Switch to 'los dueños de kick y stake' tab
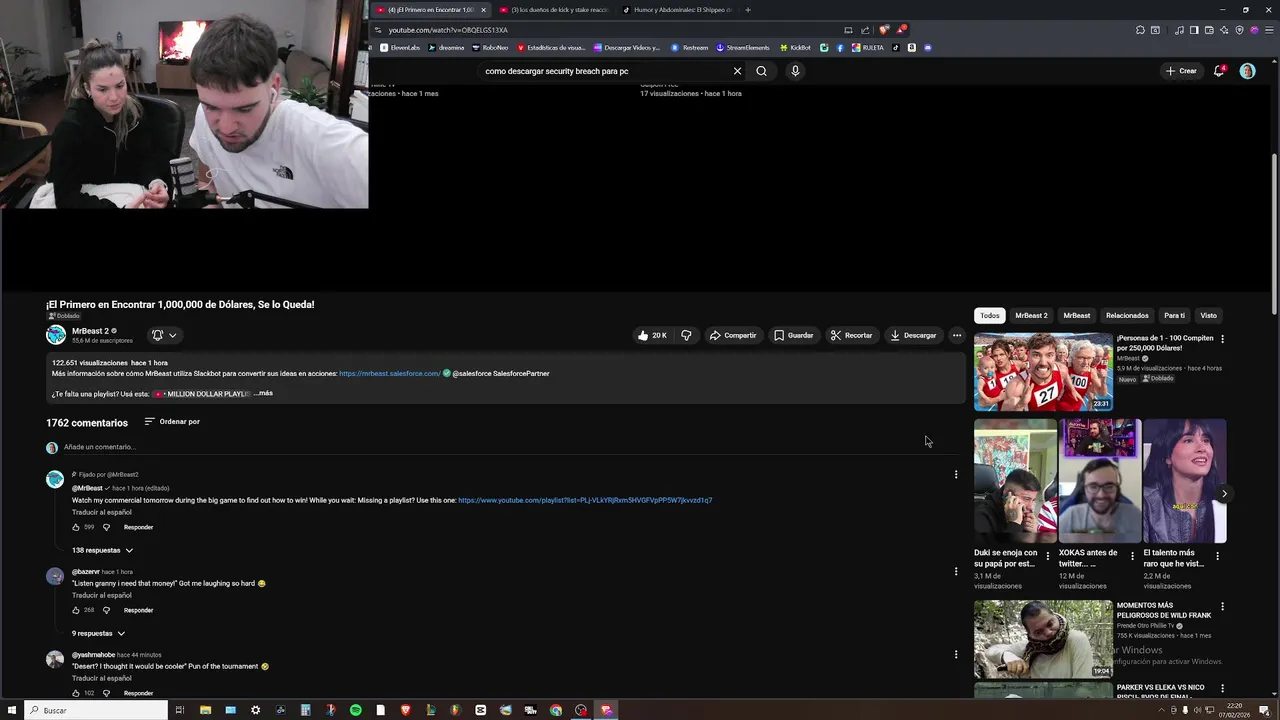 [x=553, y=10]
